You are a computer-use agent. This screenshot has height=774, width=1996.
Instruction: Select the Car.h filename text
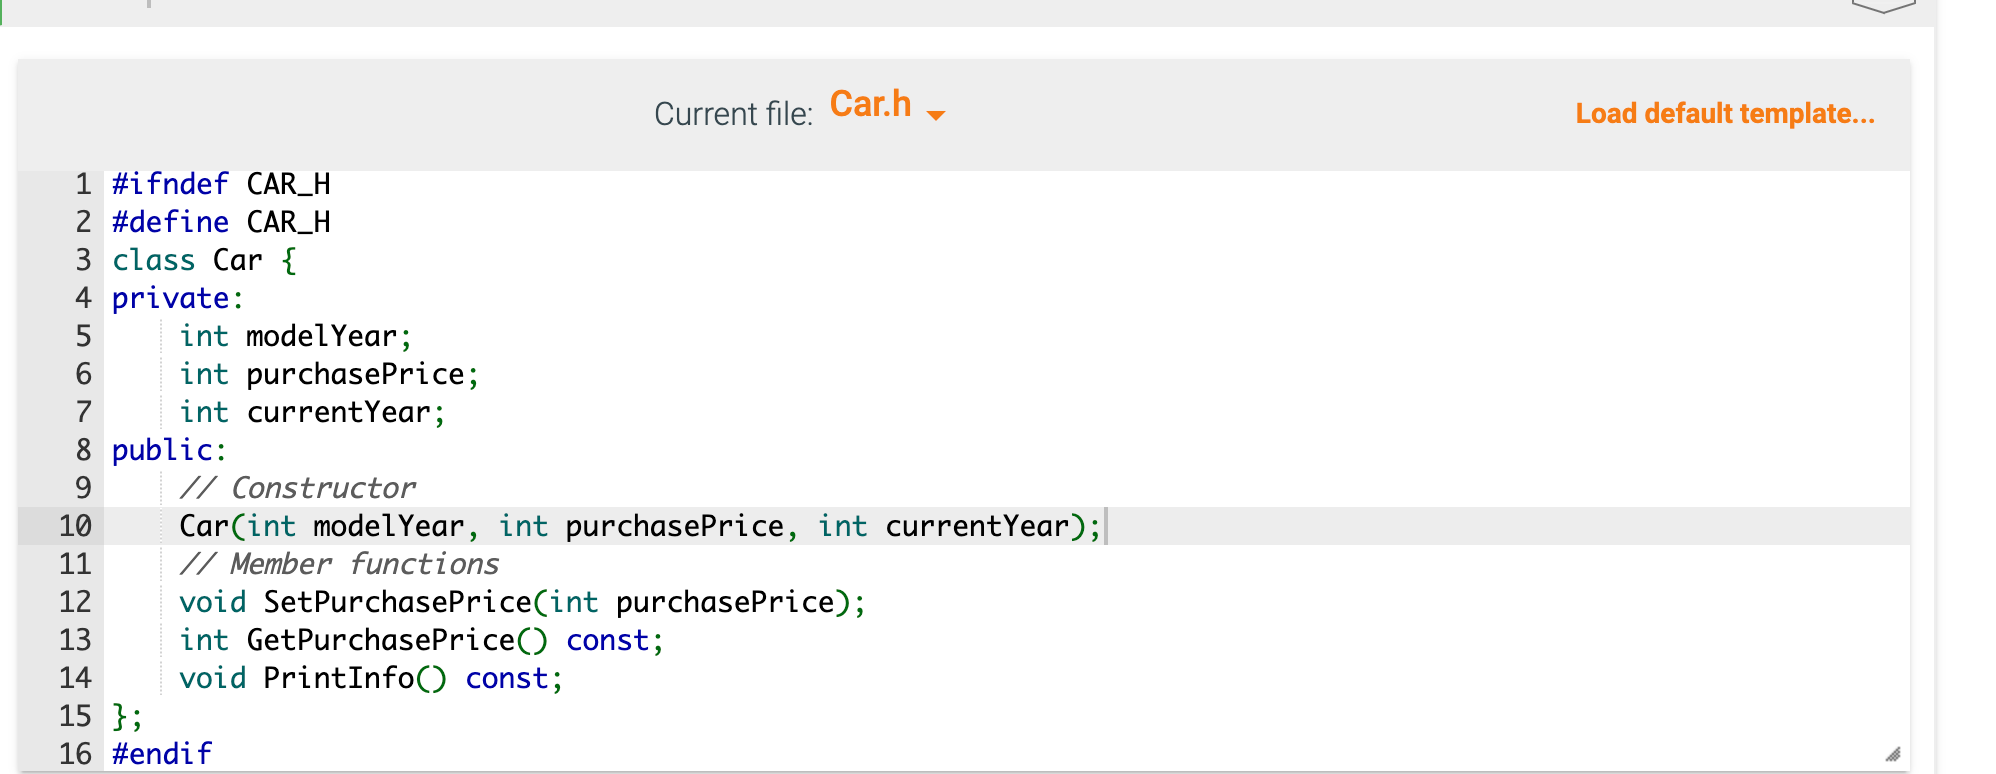pos(871,105)
